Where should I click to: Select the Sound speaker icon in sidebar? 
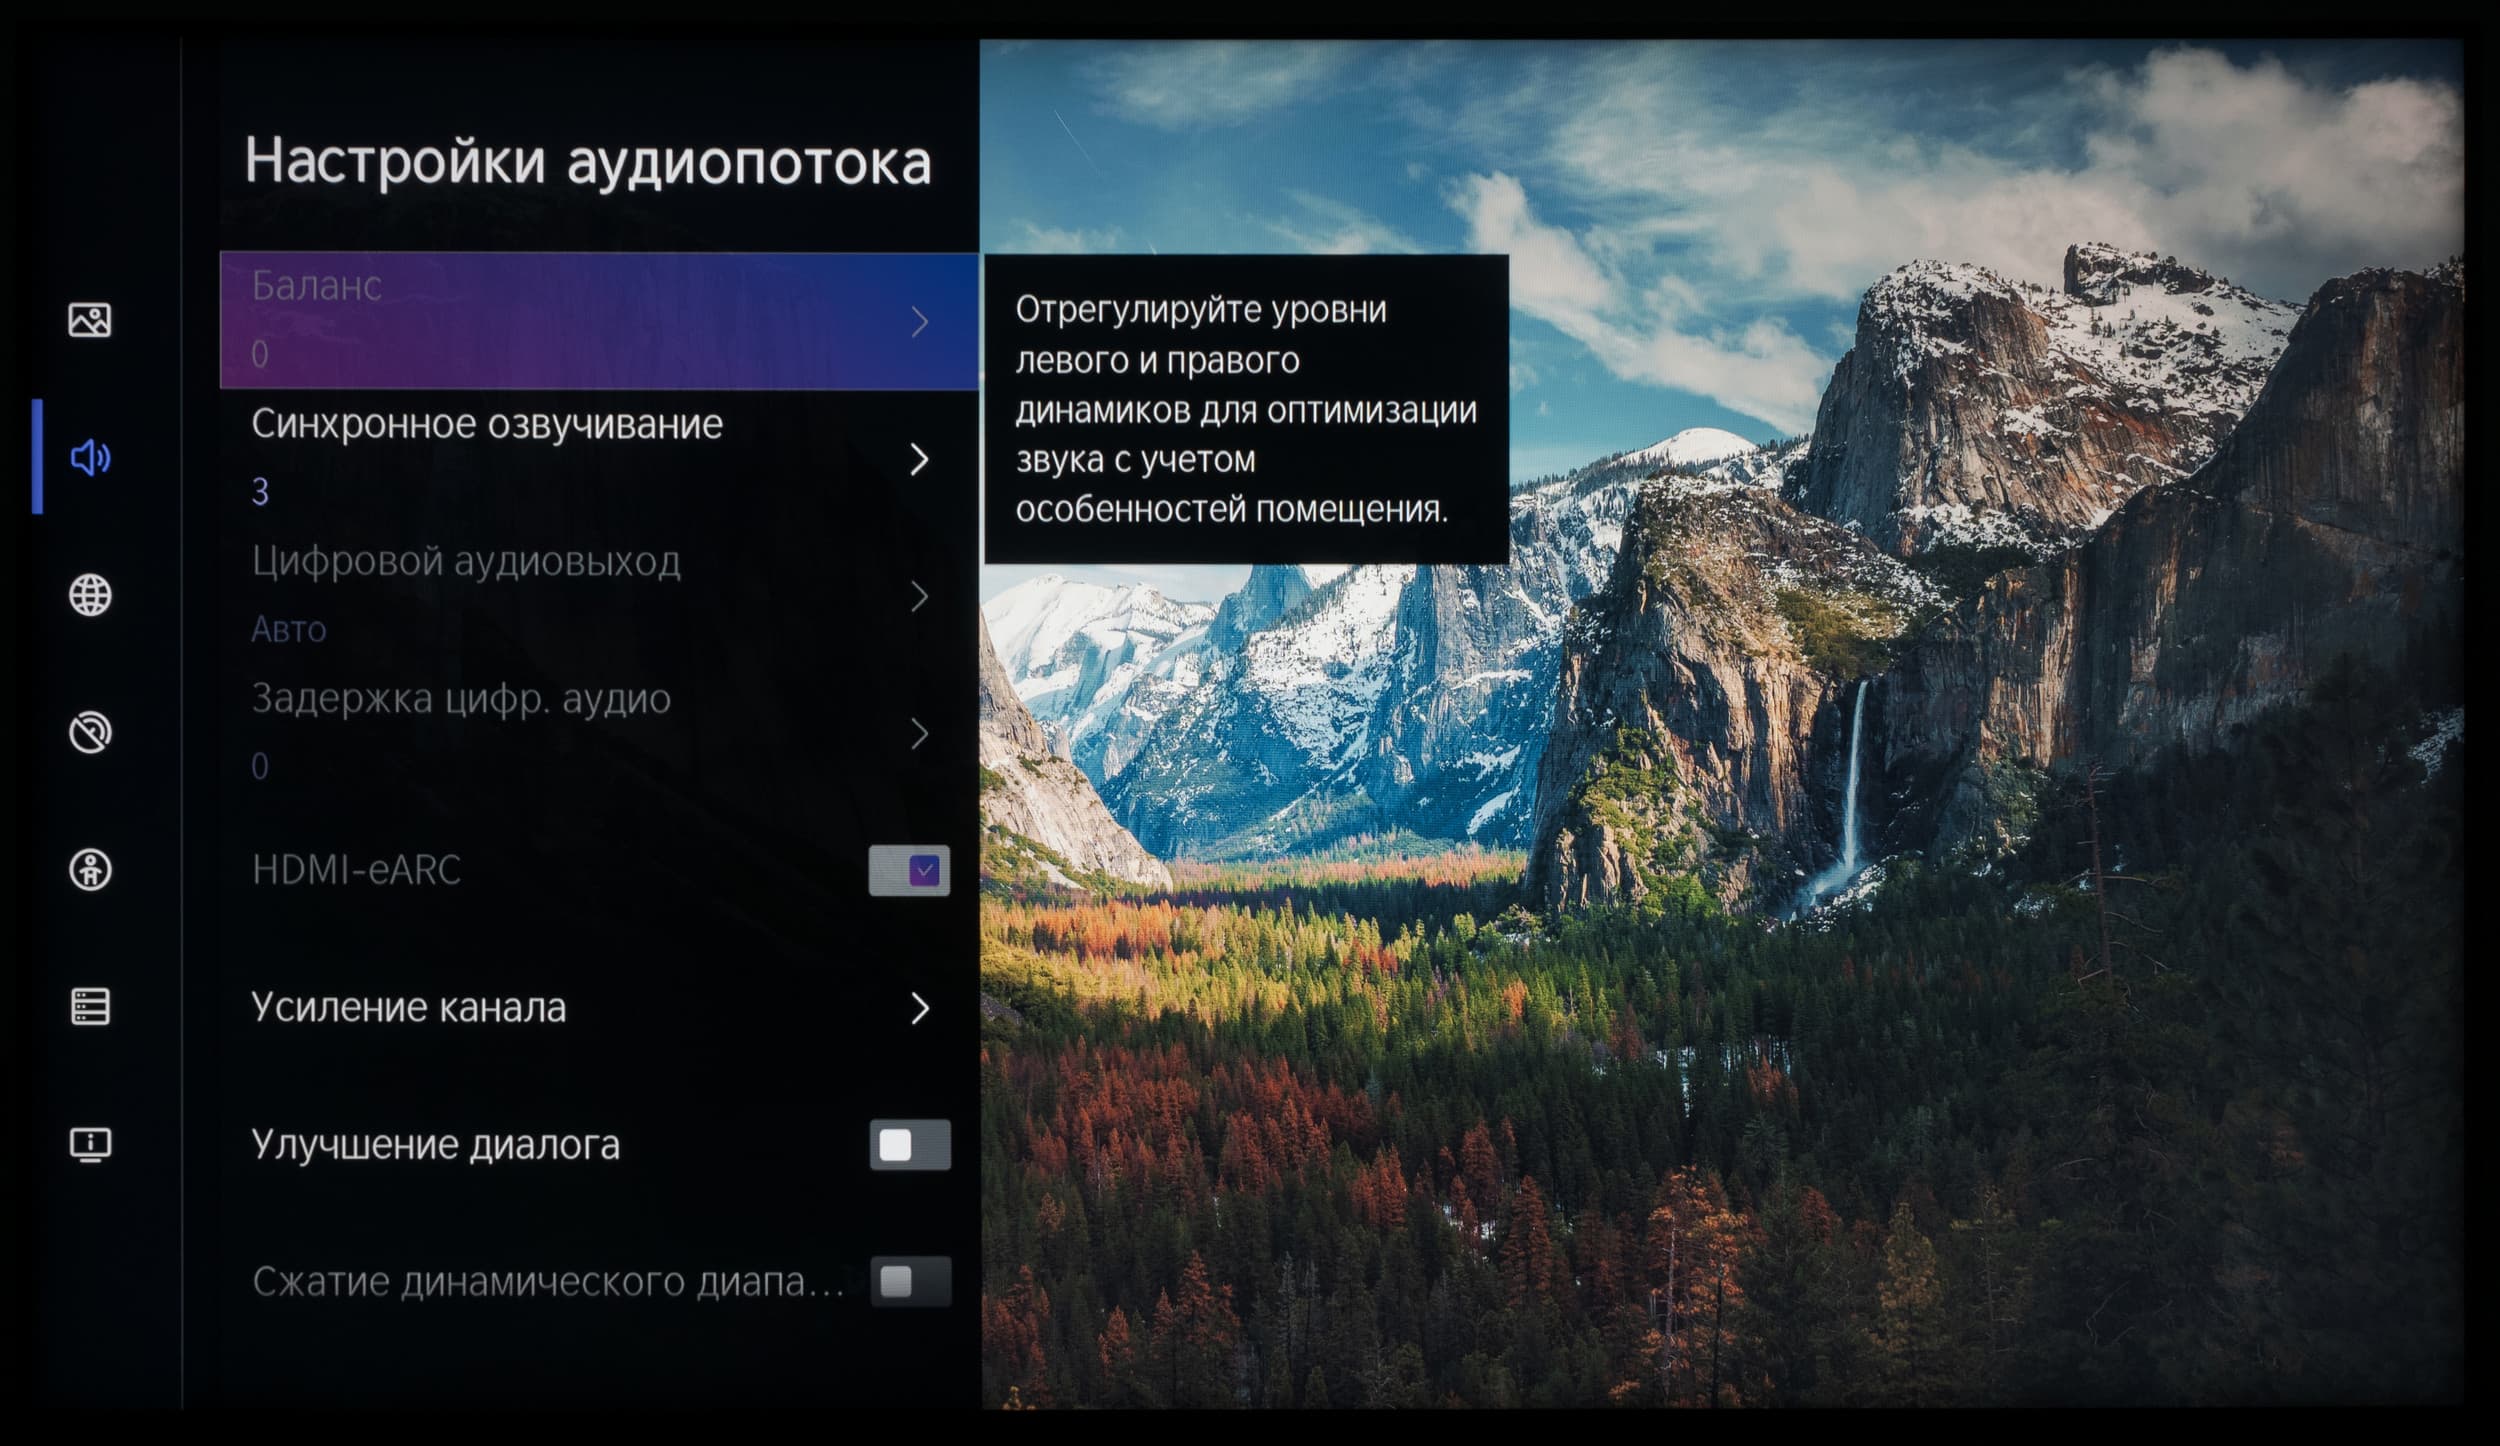coord(90,458)
